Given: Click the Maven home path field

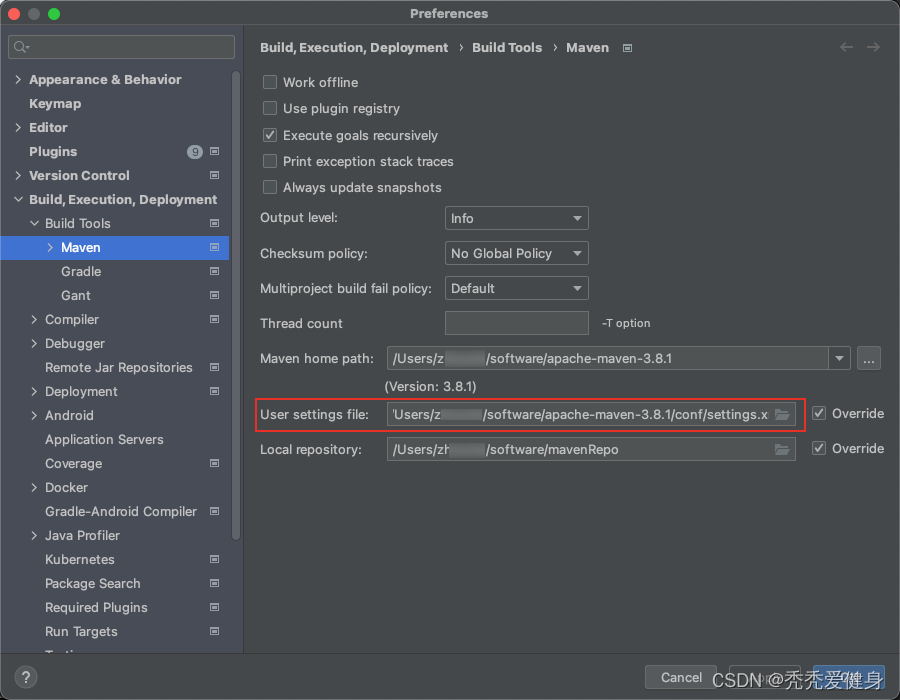Looking at the screenshot, I should click(x=608, y=359).
